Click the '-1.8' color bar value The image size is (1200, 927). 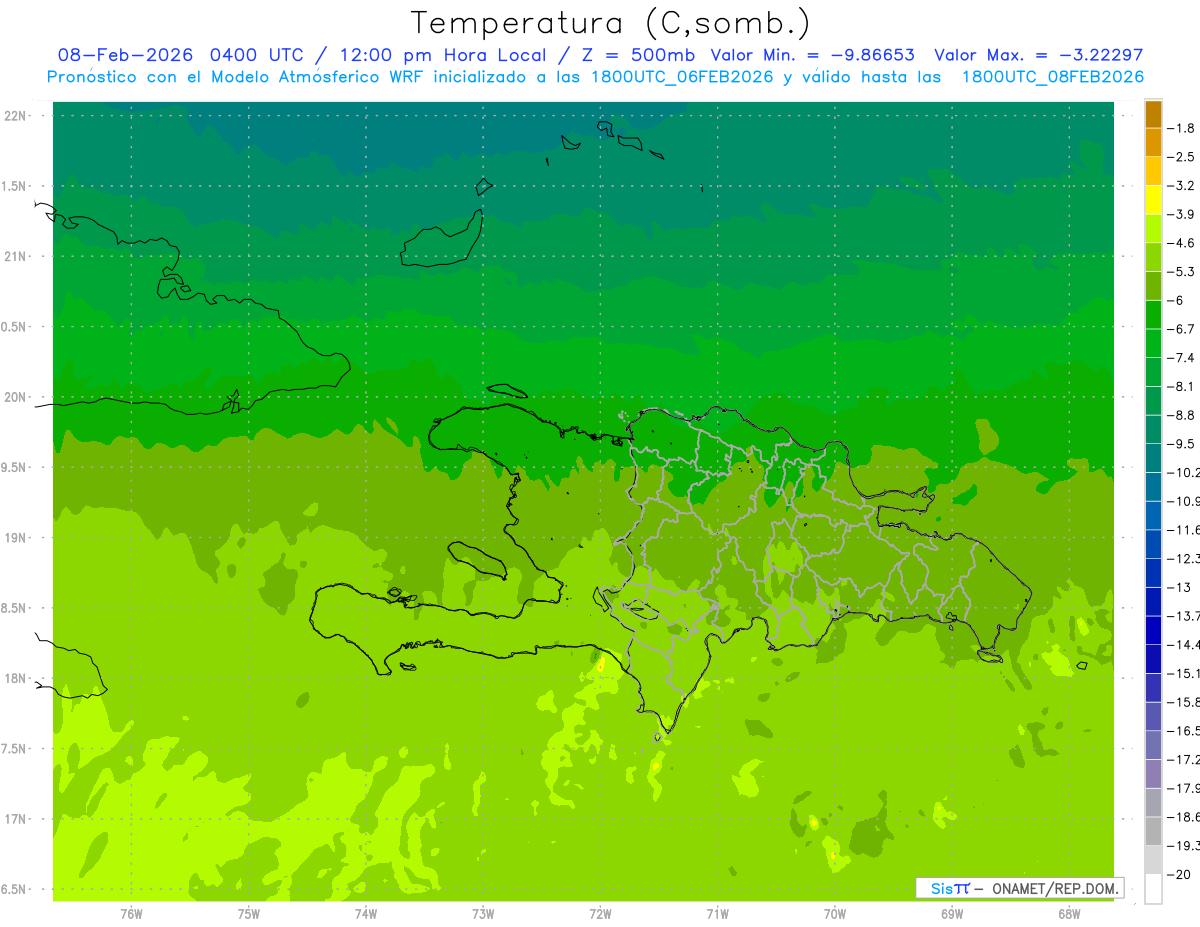(x=1182, y=128)
